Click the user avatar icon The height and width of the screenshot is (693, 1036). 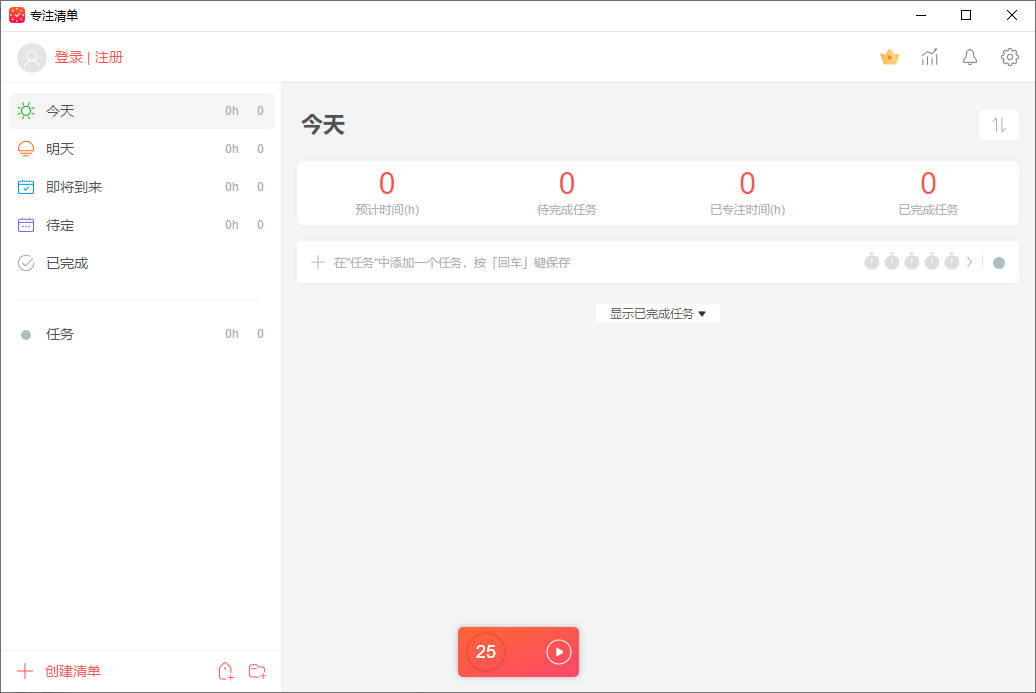[x=32, y=58]
